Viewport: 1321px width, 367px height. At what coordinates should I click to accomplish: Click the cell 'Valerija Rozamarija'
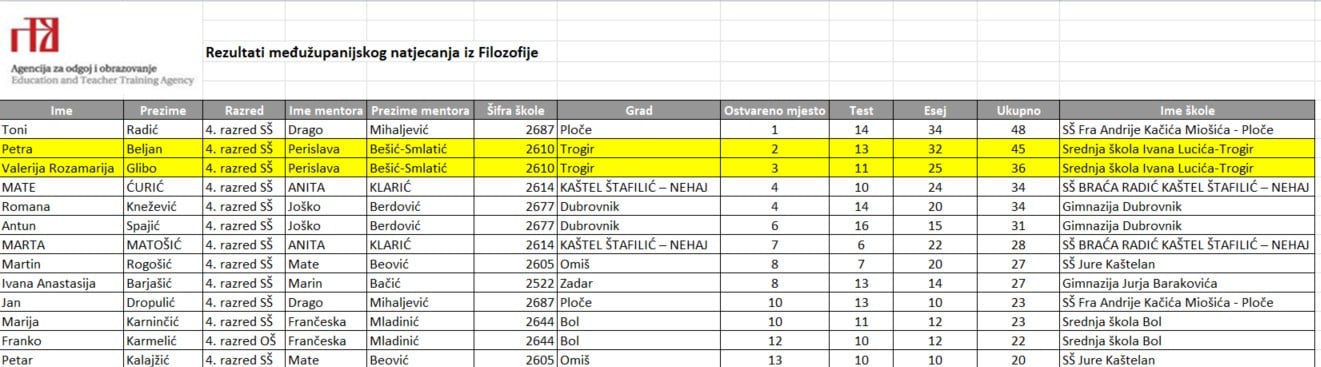pos(62,168)
